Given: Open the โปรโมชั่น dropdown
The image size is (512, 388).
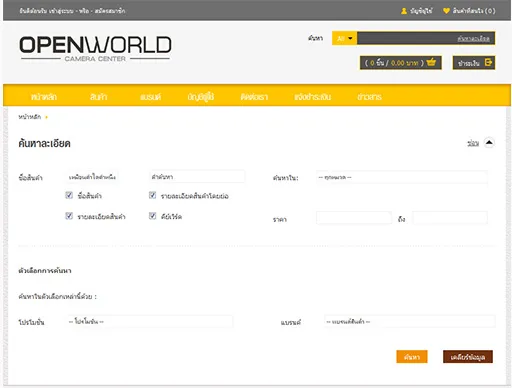Looking at the screenshot, I should (x=150, y=322).
